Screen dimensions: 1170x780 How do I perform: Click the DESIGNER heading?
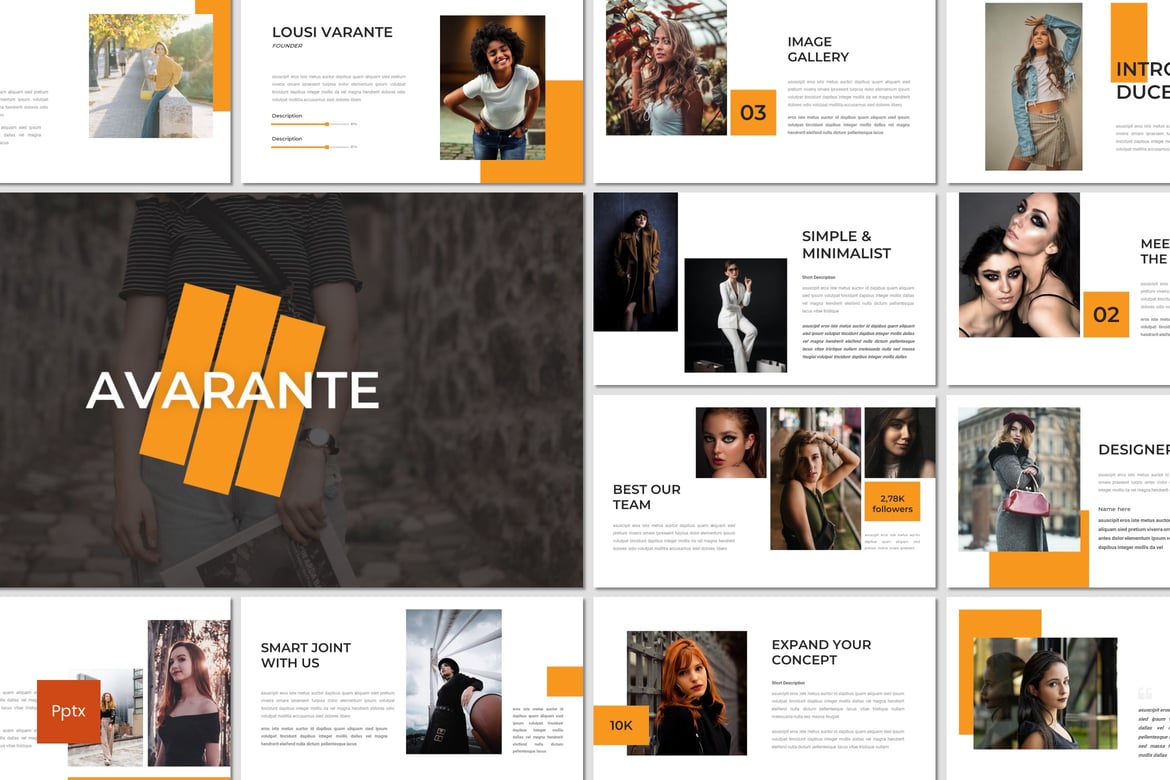pos(1133,449)
